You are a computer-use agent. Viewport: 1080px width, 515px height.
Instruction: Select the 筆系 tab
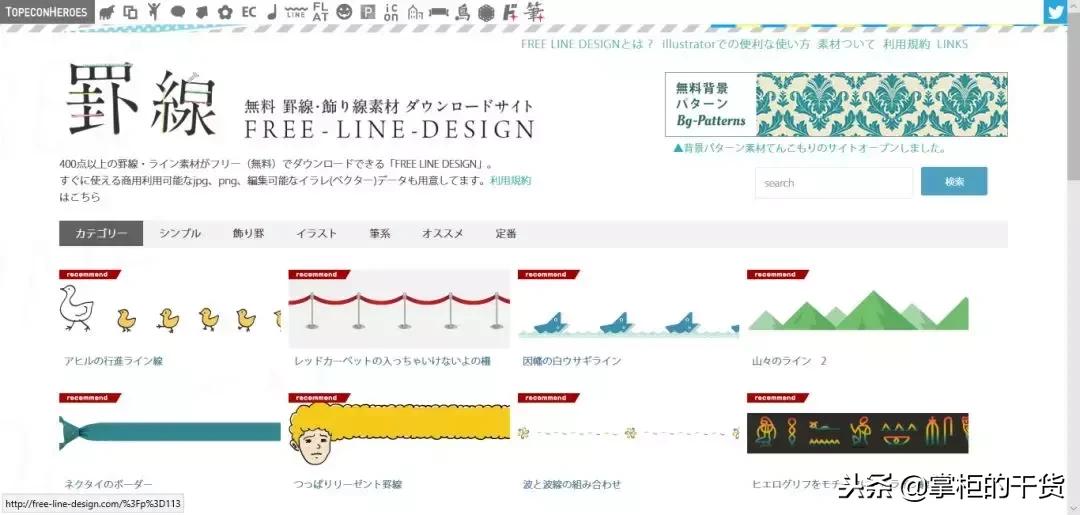pos(380,233)
